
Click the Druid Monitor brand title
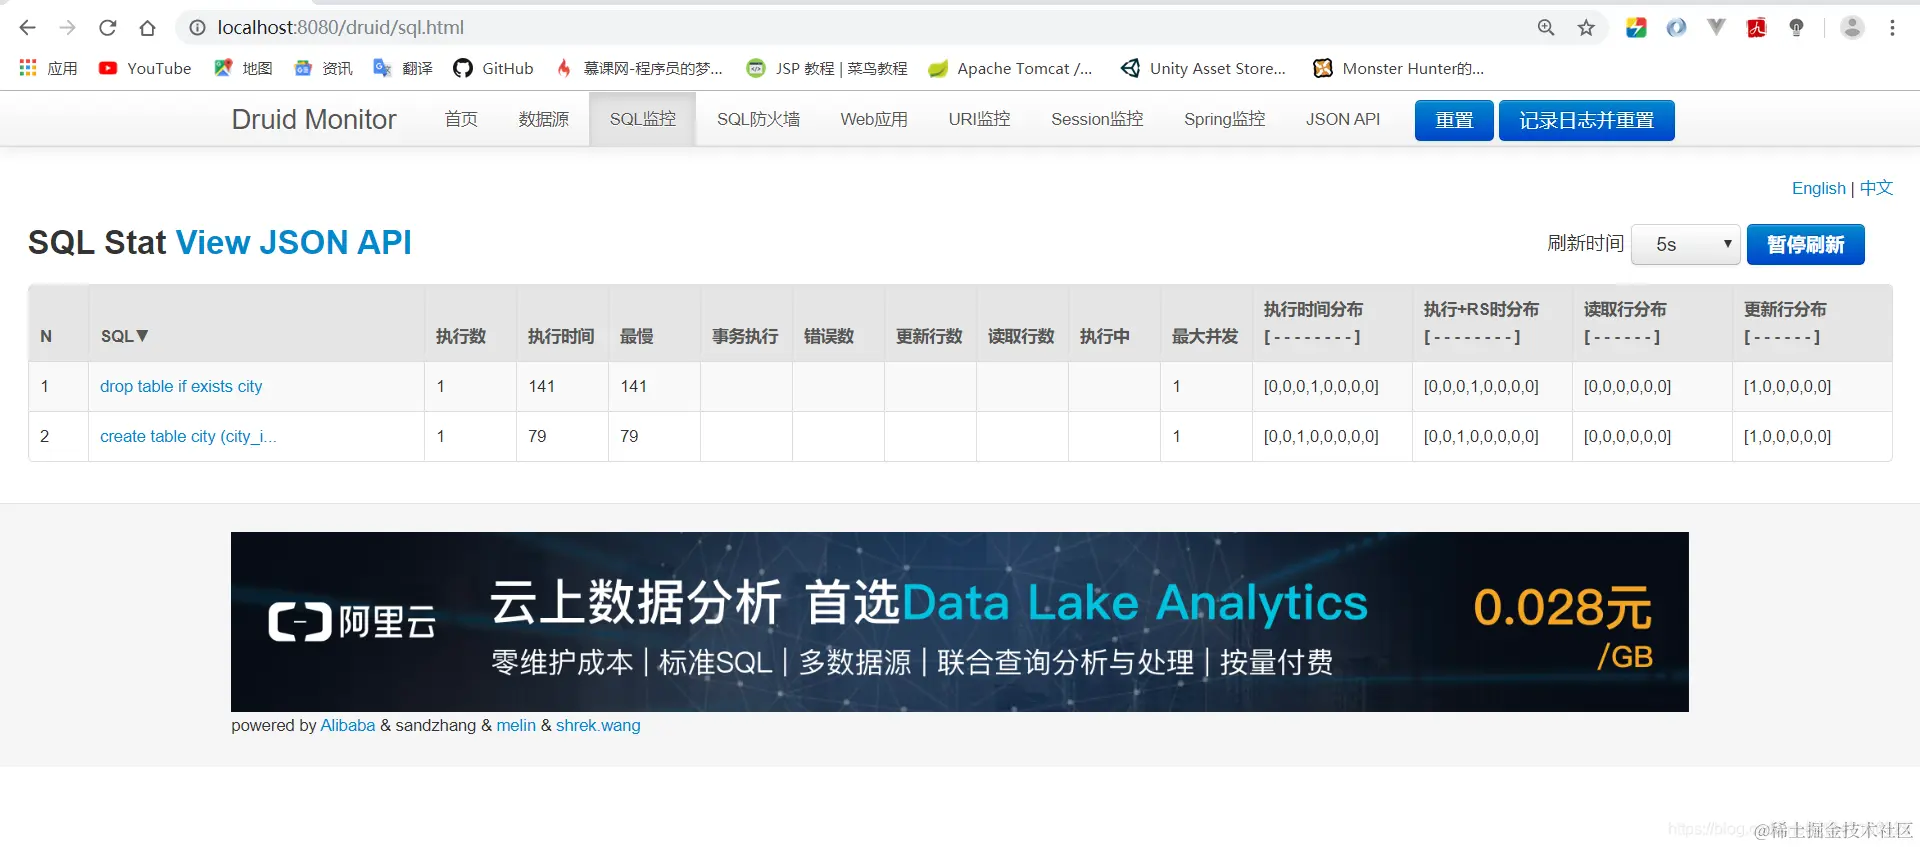[x=314, y=119]
